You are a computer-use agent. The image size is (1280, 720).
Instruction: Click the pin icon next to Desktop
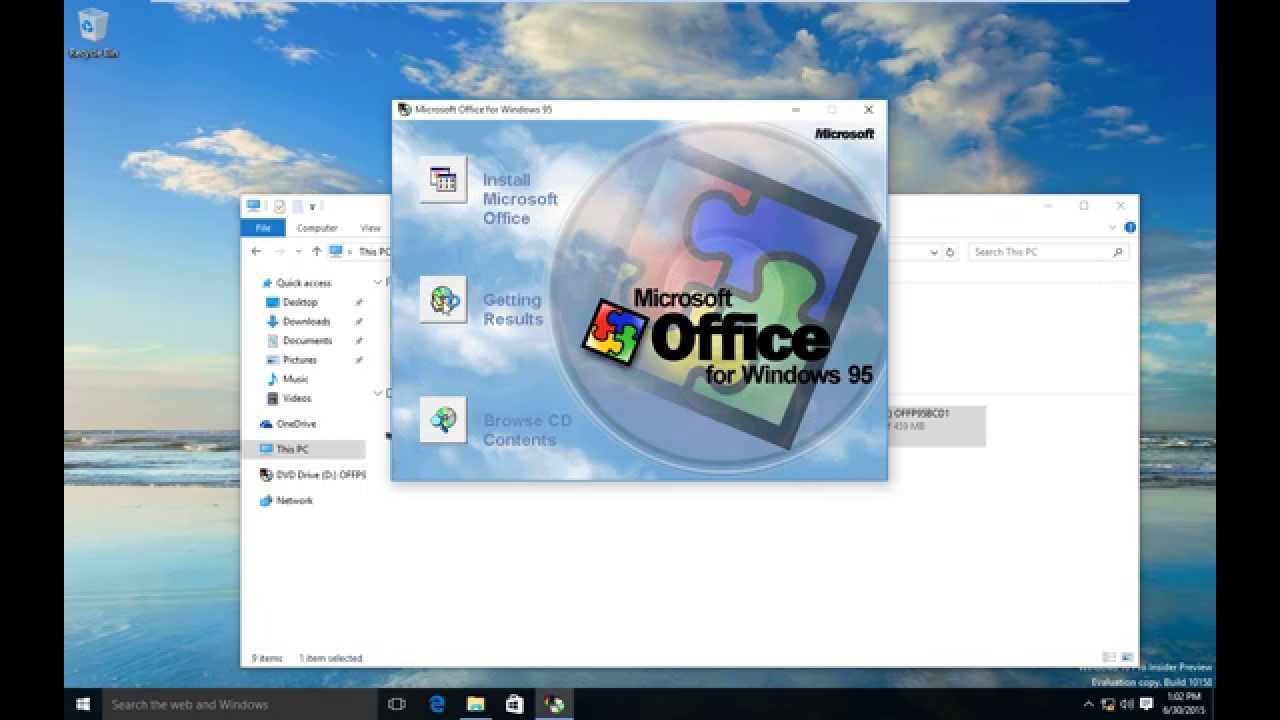tap(358, 302)
